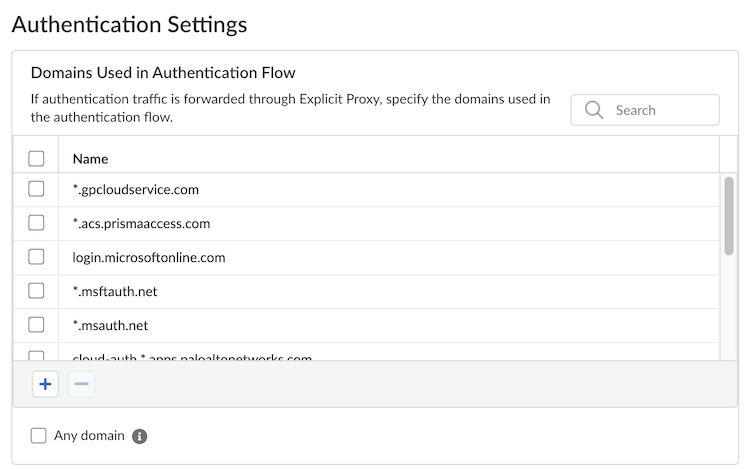
Task: Click the Any domain label text
Action: click(90, 436)
